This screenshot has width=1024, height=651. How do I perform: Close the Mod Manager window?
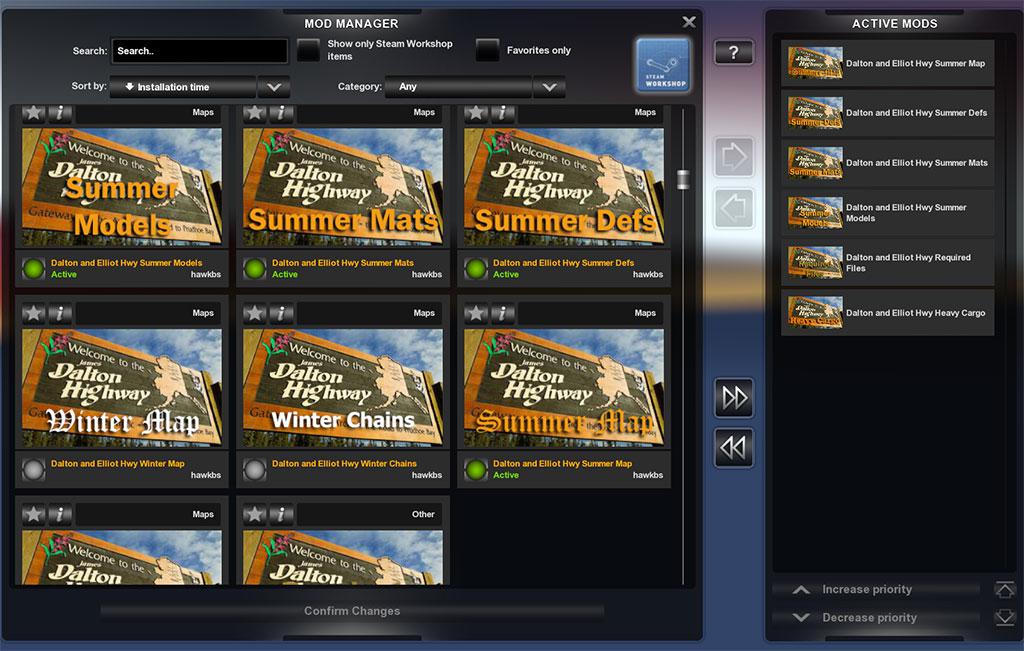(x=689, y=22)
